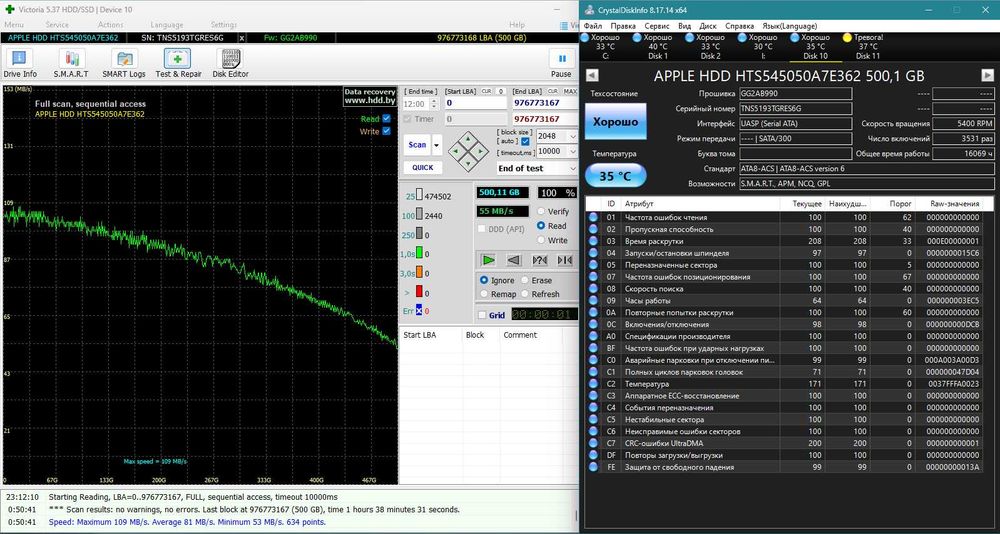Click previous disk arrow in CrystalDiskInfo
The image size is (1000, 534).
[592, 76]
